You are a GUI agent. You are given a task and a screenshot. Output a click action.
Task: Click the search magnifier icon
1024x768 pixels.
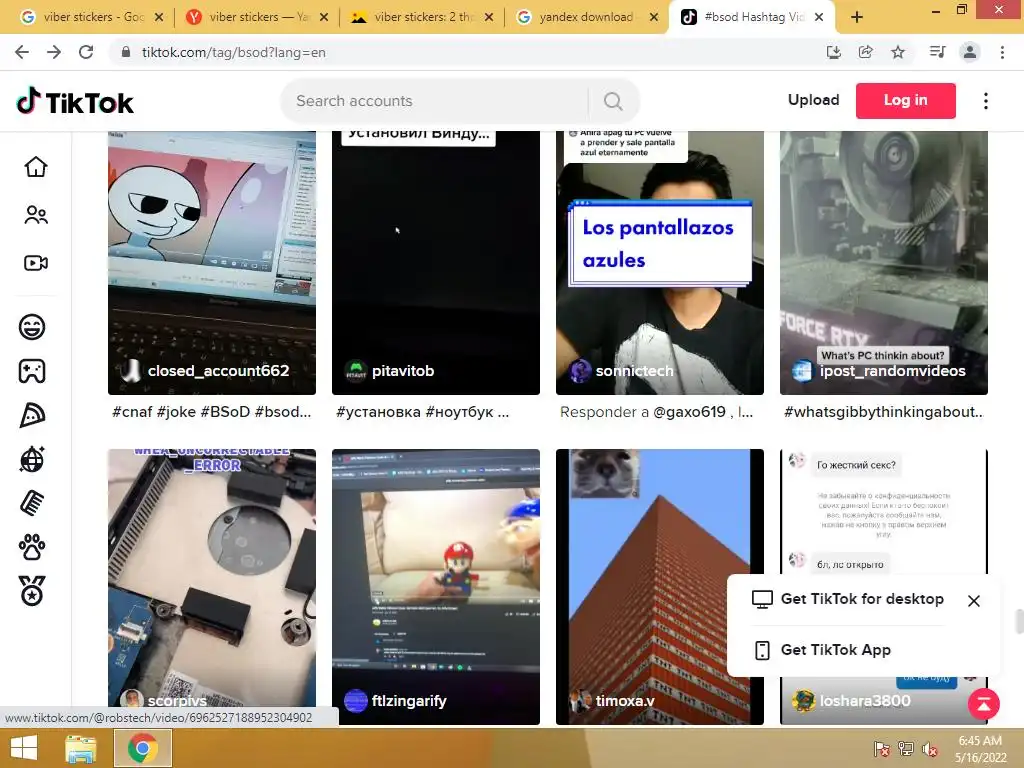click(613, 101)
